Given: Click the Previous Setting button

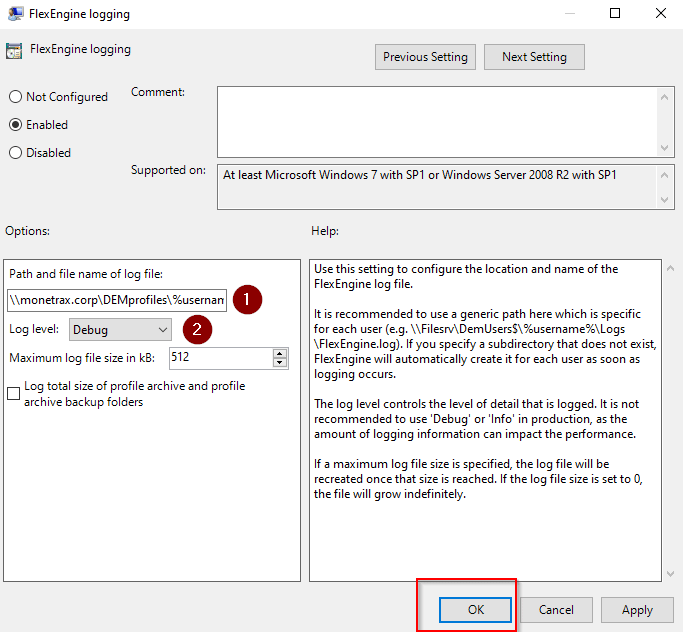Looking at the screenshot, I should [x=425, y=57].
